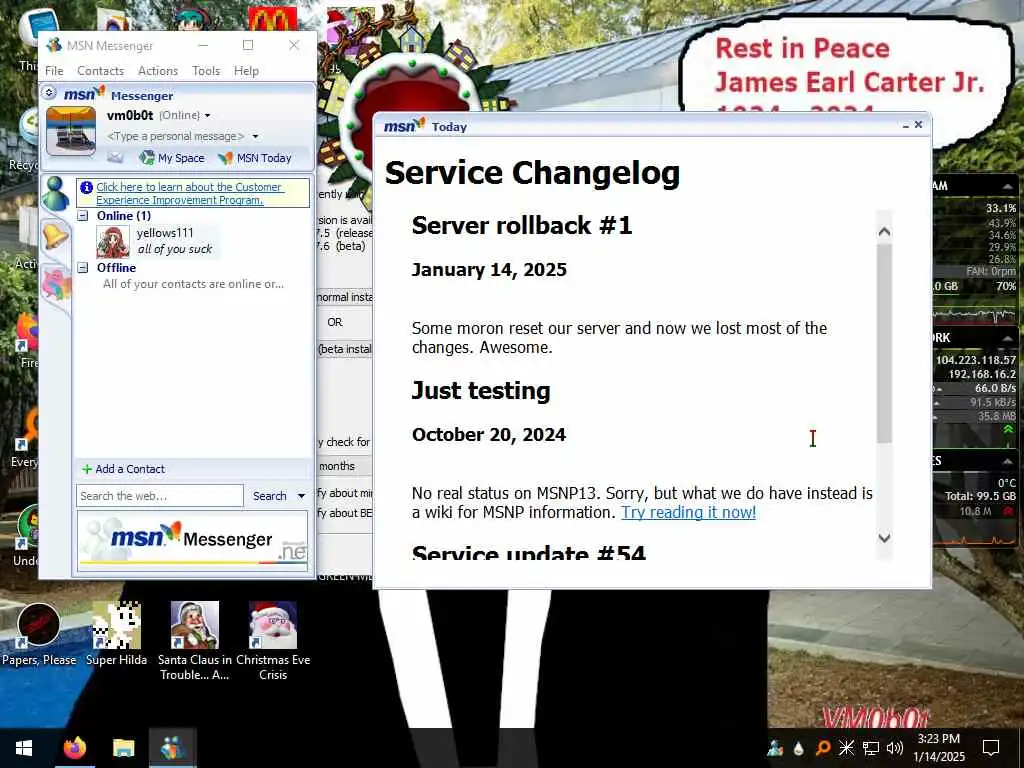Open the Customer Experience Improvement Program link
The width and height of the screenshot is (1024, 768).
tap(189, 193)
